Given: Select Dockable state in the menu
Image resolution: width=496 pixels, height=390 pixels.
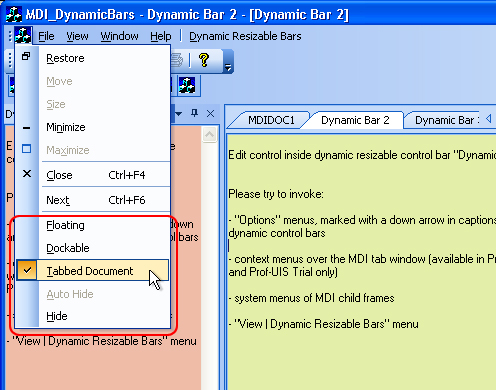Looking at the screenshot, I should click(x=93, y=248).
